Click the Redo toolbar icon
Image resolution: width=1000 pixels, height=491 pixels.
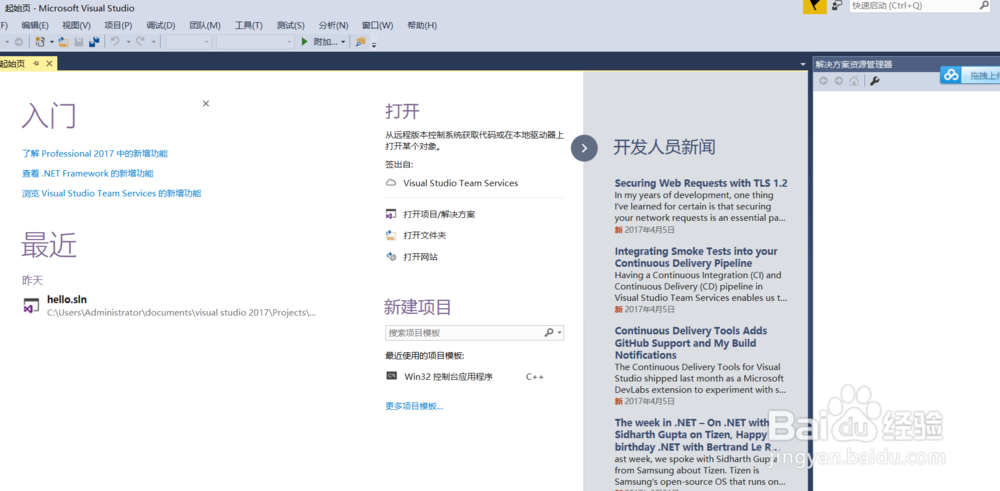pyautogui.click(x=140, y=41)
